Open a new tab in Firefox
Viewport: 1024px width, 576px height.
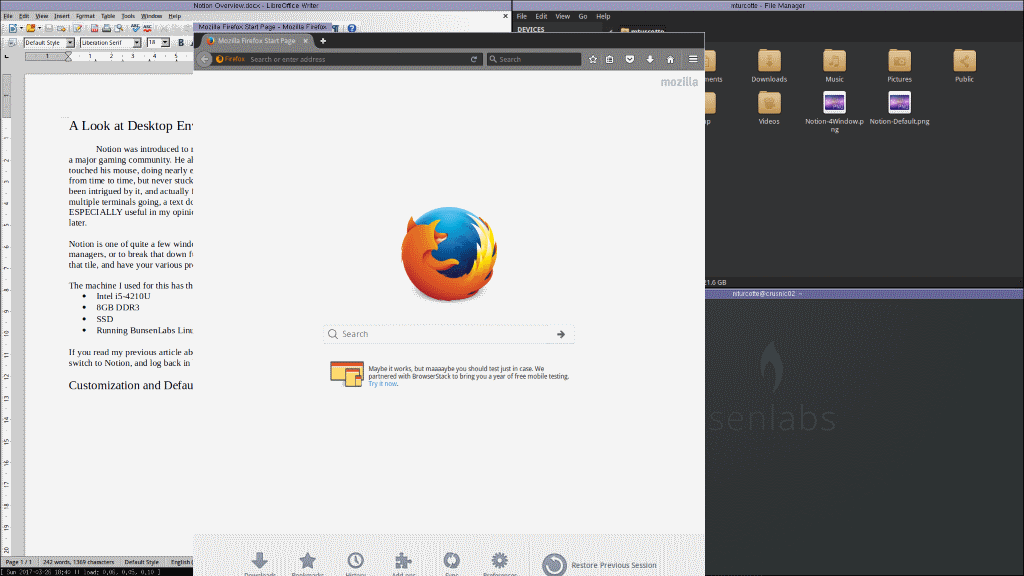323,40
